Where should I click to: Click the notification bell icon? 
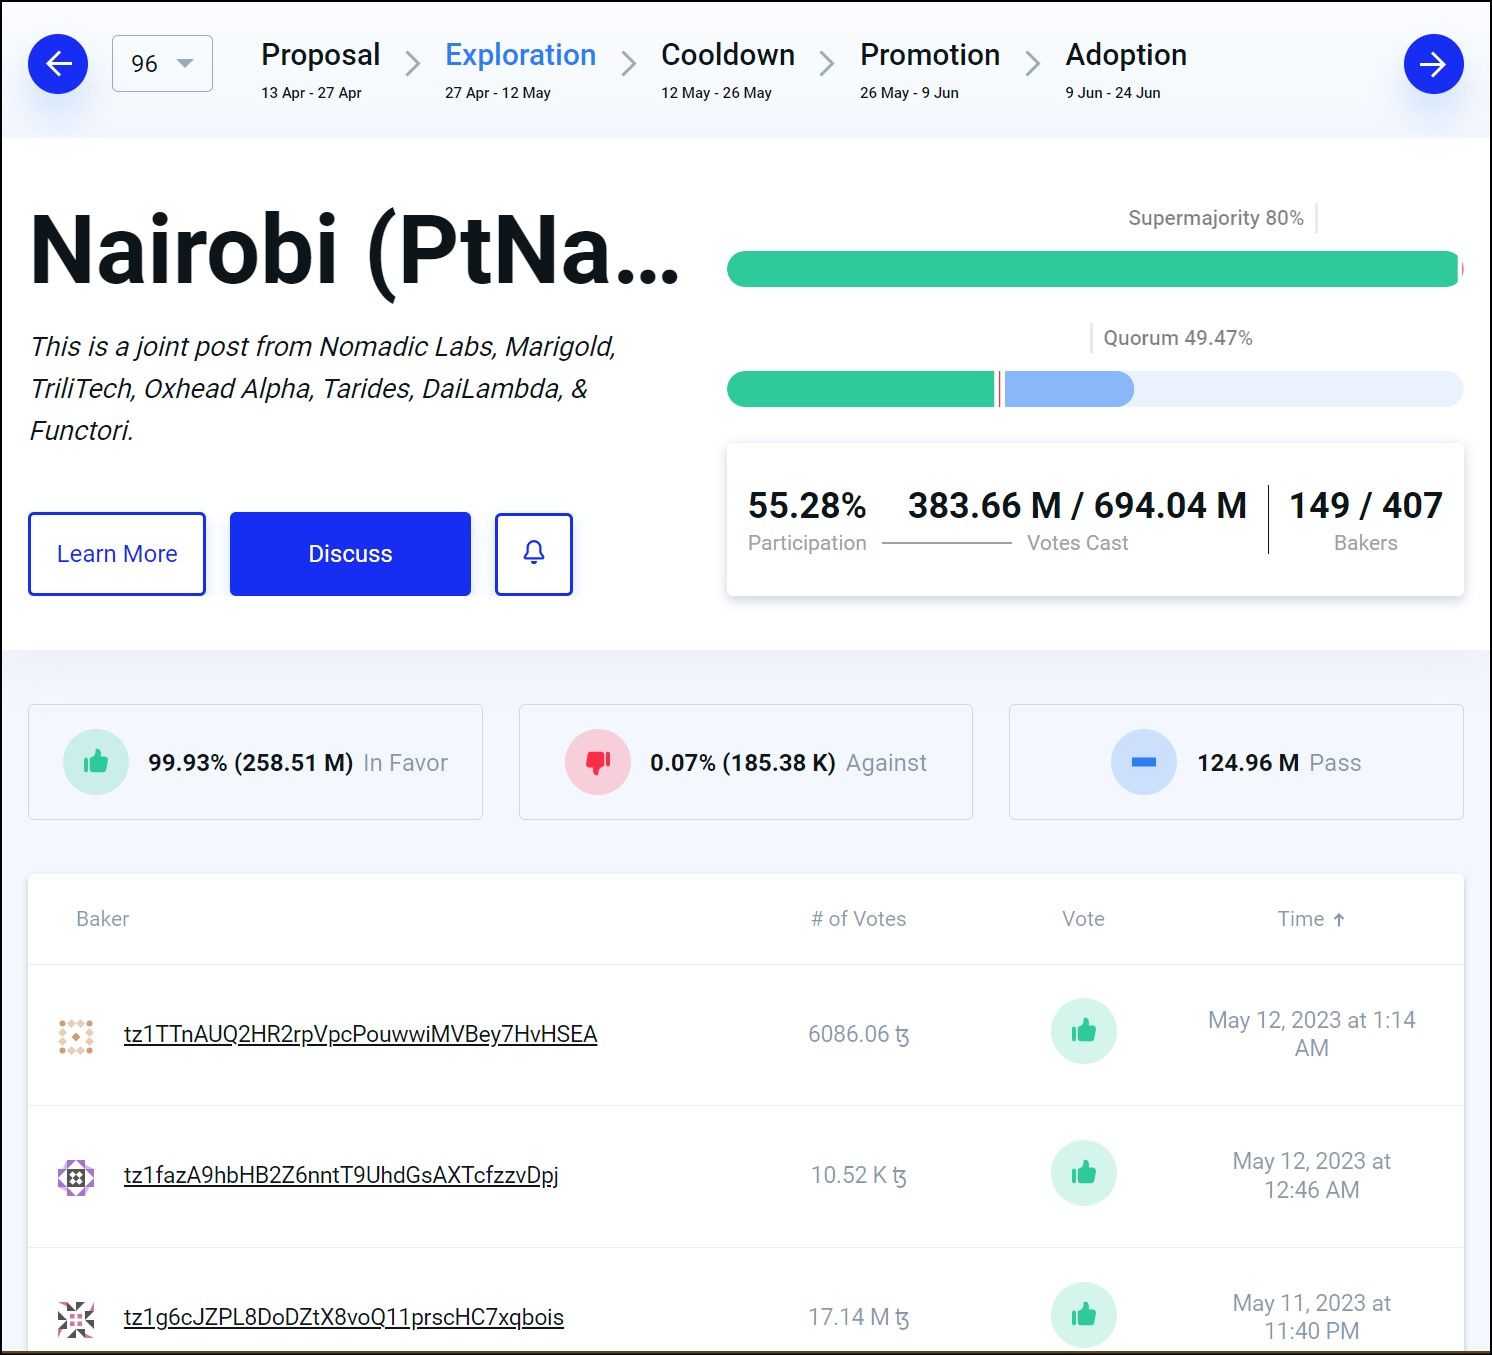pos(534,554)
